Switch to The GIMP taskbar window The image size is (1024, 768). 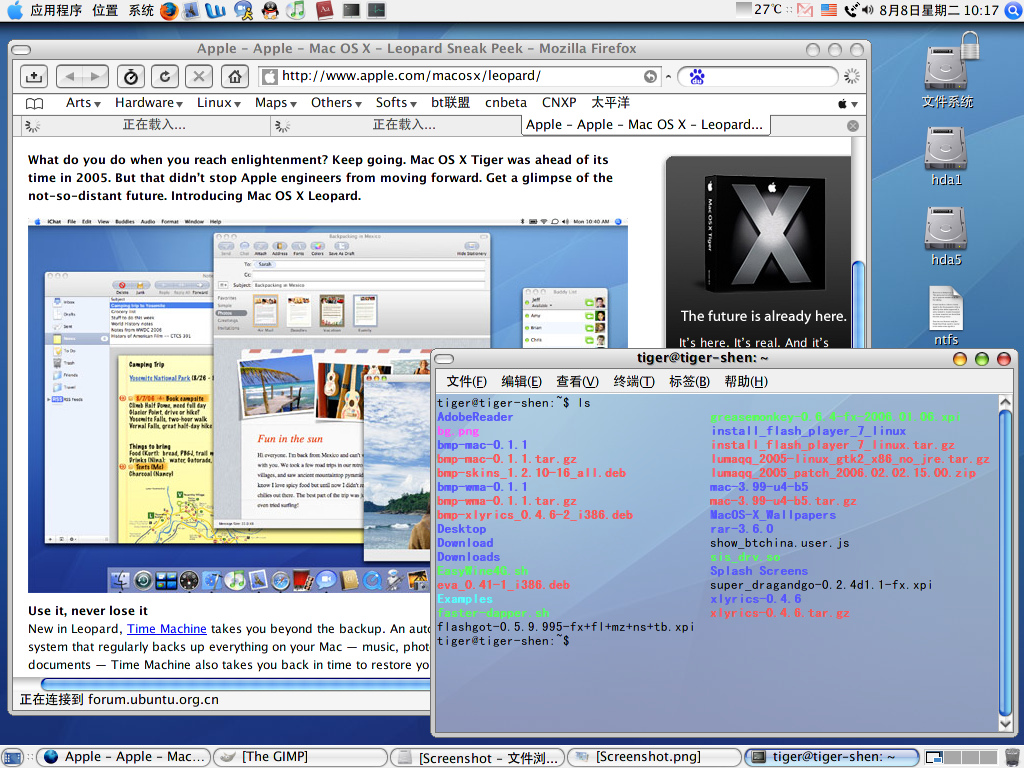[x=300, y=757]
